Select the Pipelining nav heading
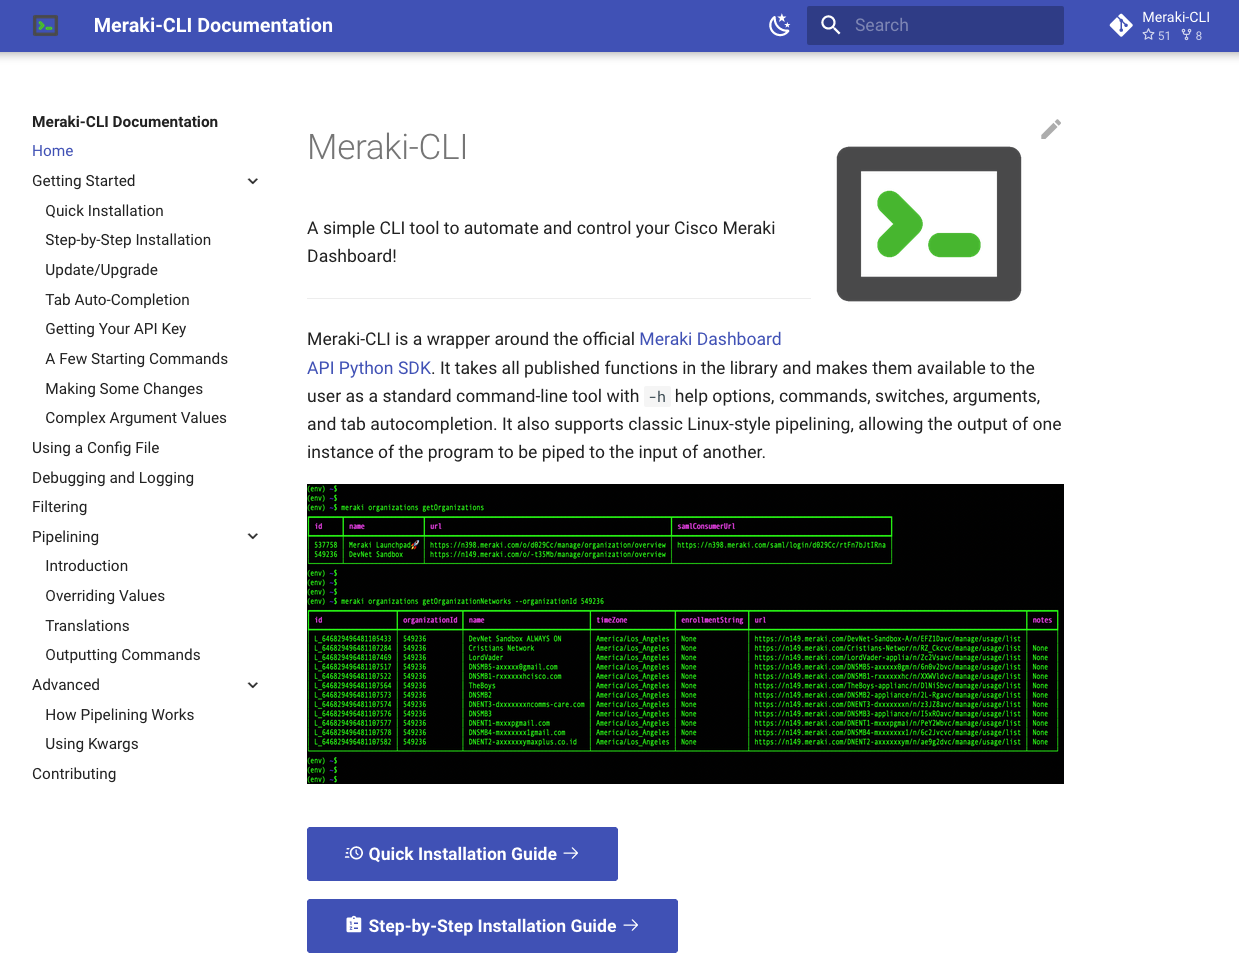The width and height of the screenshot is (1239, 963). point(65,537)
